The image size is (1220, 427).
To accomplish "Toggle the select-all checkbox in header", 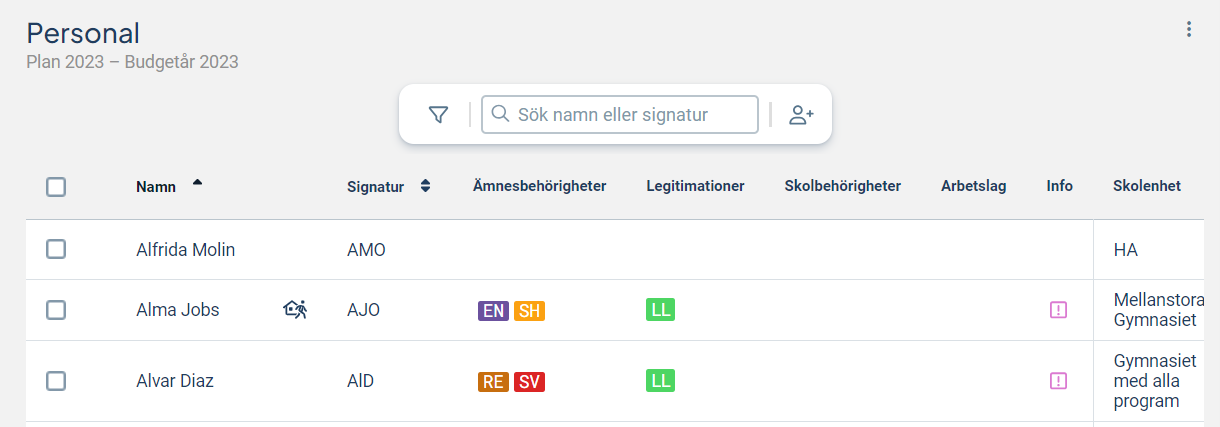I will [56, 186].
